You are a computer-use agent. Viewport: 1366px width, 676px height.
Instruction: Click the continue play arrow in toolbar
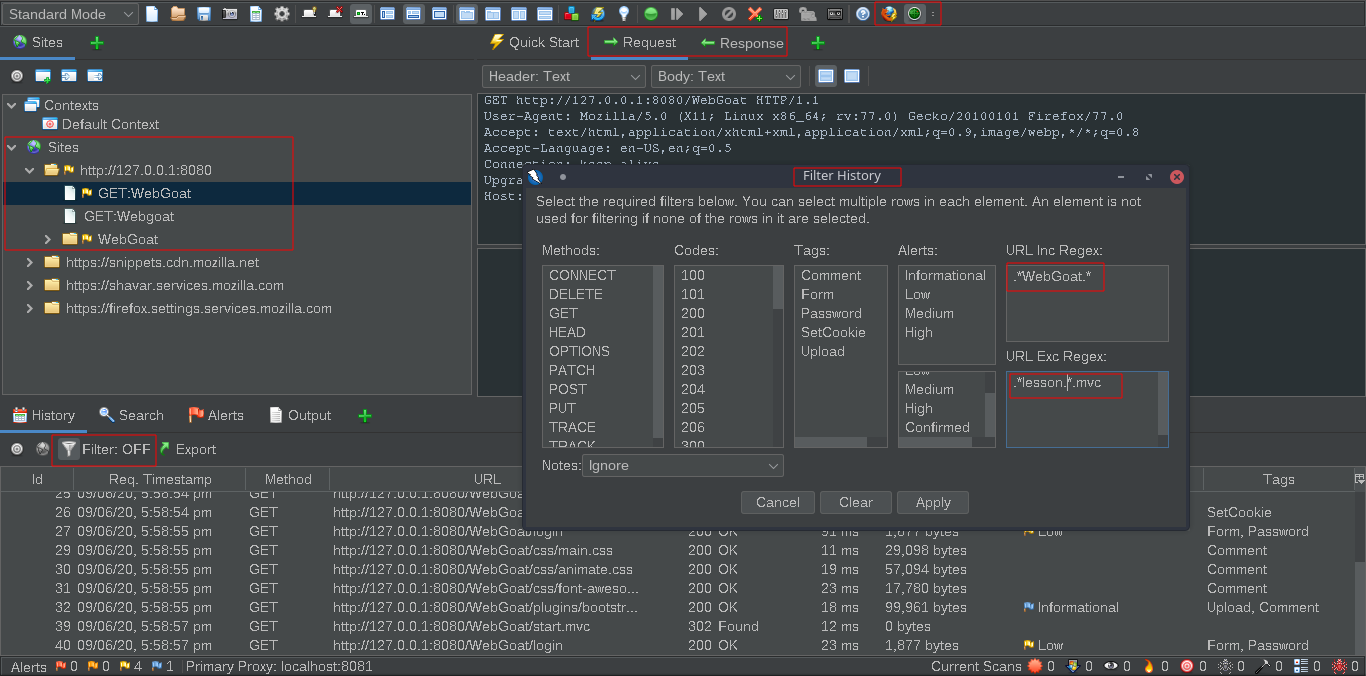point(702,14)
